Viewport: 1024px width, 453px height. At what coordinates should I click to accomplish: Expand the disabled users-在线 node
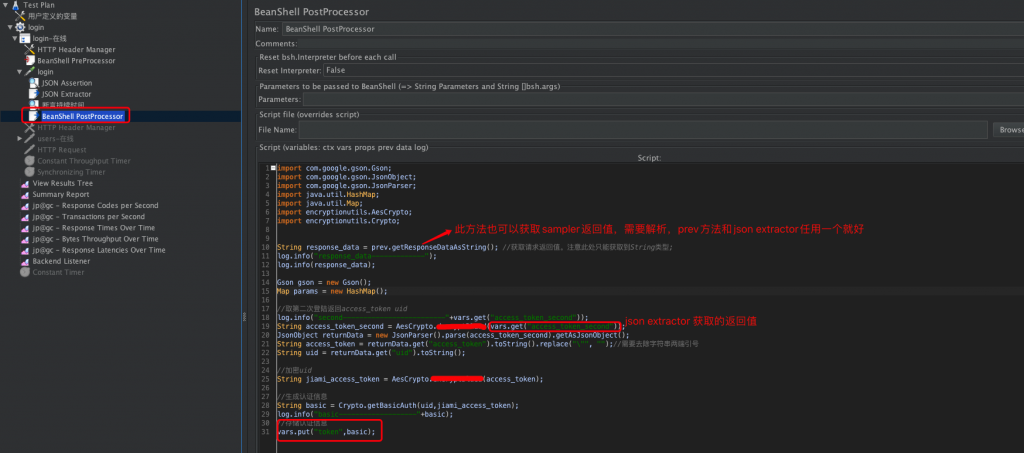(x=20, y=139)
